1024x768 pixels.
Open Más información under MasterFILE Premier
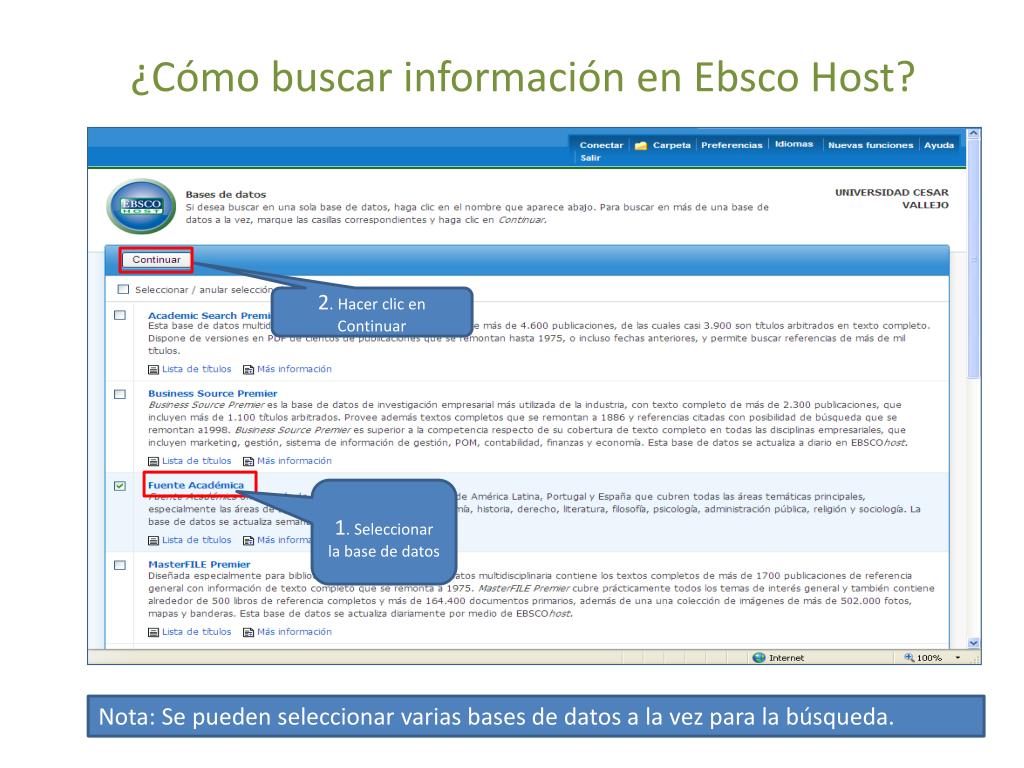tap(295, 632)
